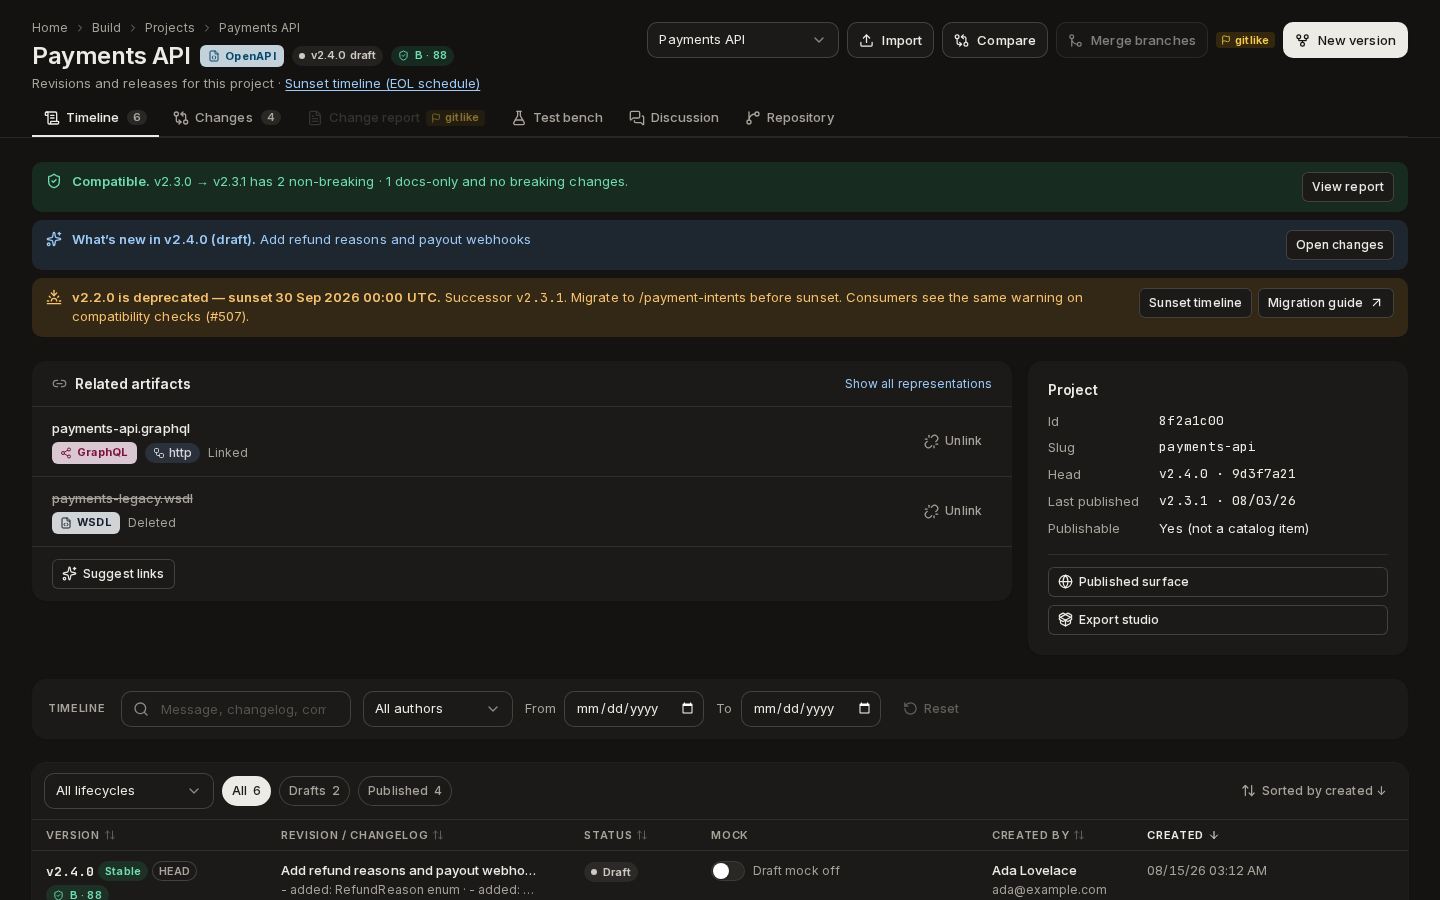The image size is (1440, 900).
Task: Click the shield icon in the Compatible banner
Action: (54, 181)
